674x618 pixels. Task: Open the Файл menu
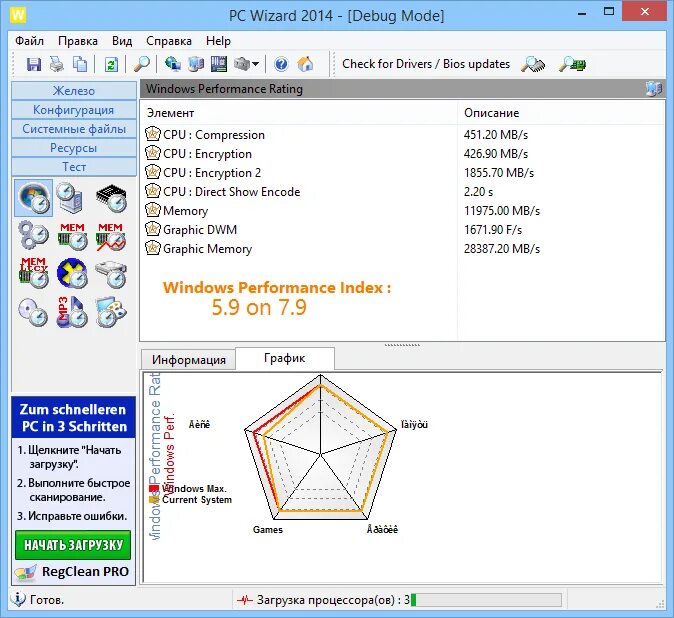point(29,41)
